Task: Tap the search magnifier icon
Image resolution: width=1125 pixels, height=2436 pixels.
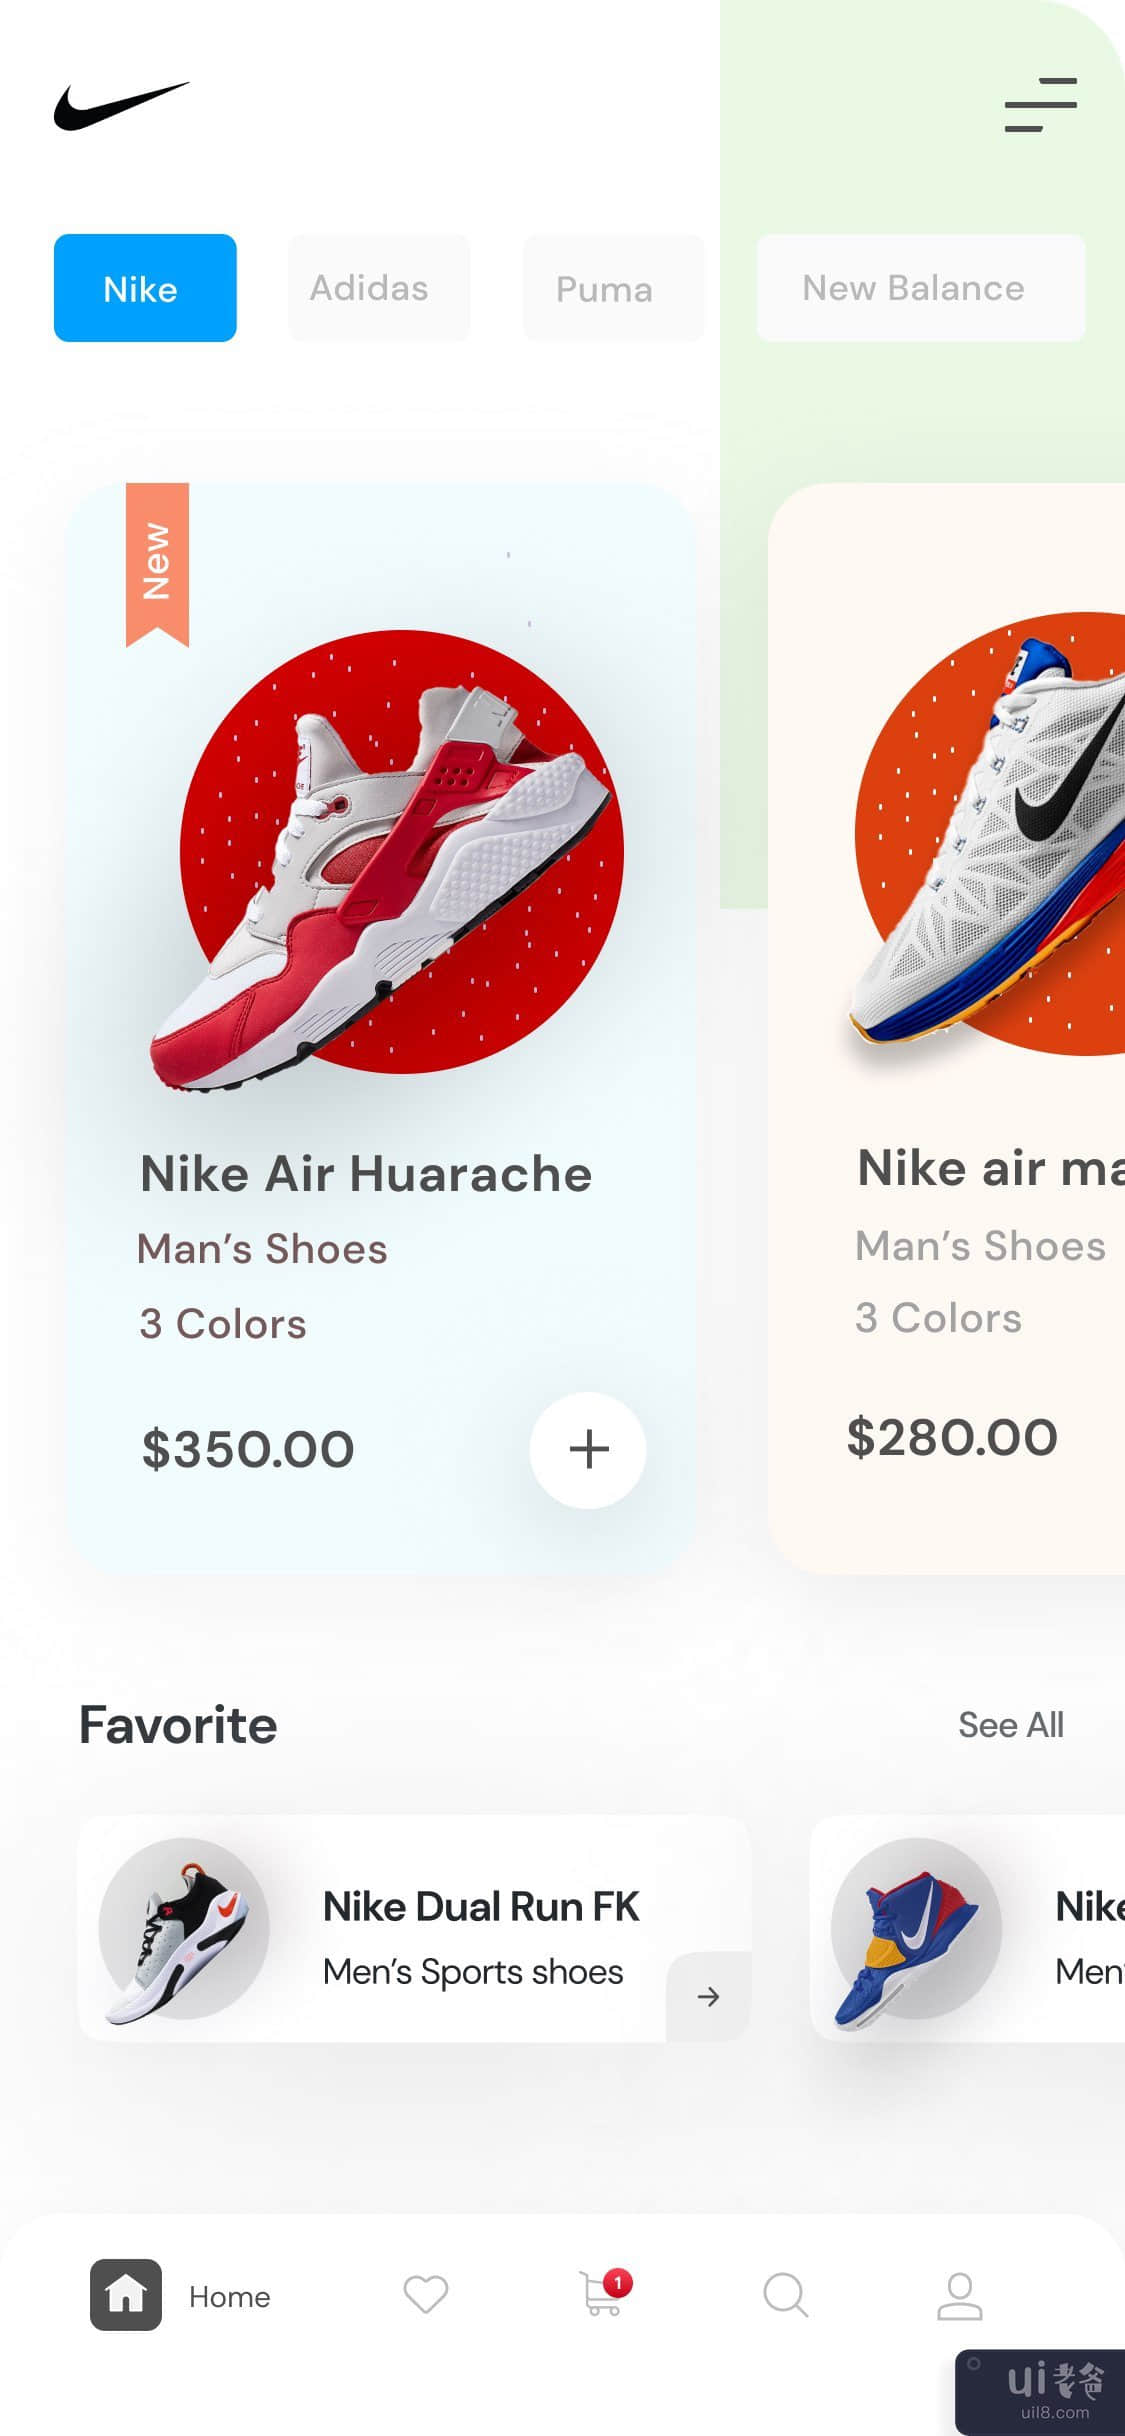Action: click(x=785, y=2295)
